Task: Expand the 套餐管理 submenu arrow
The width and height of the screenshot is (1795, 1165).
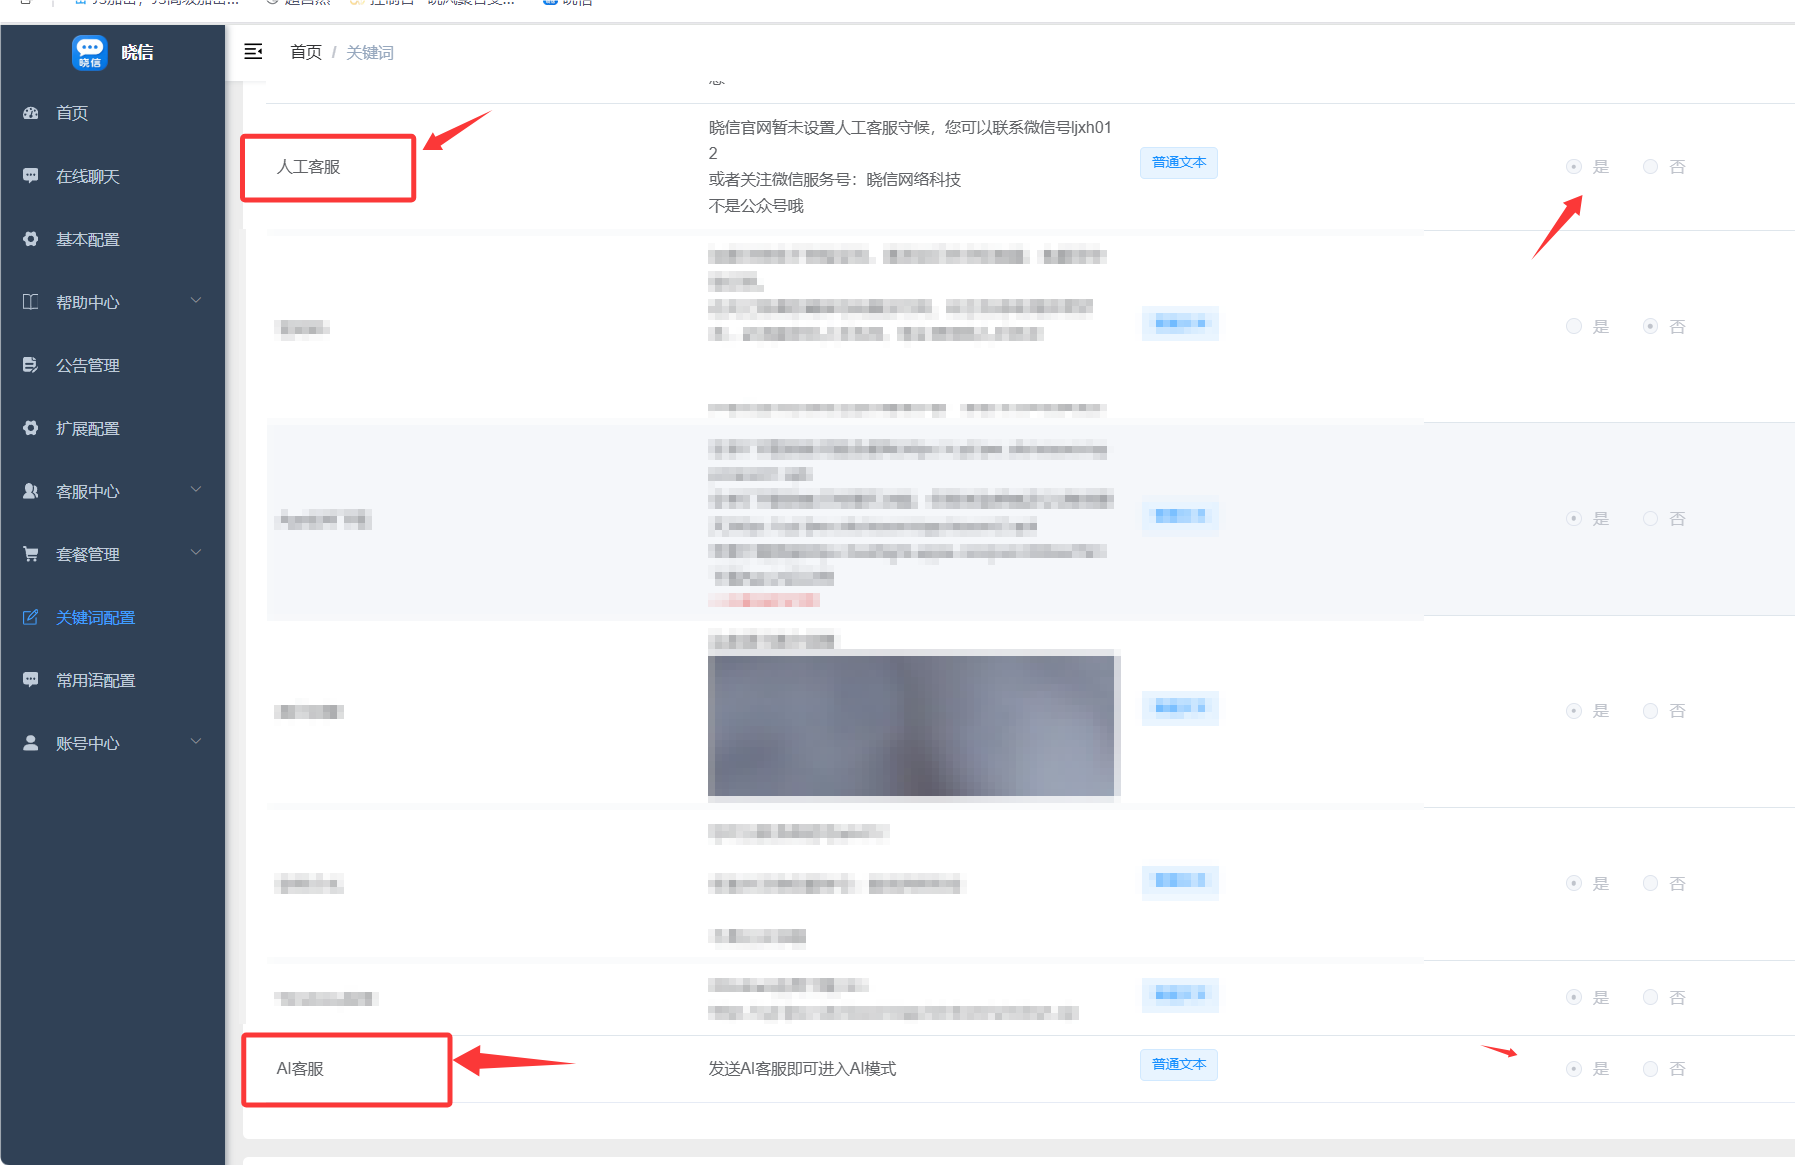Action: point(196,553)
